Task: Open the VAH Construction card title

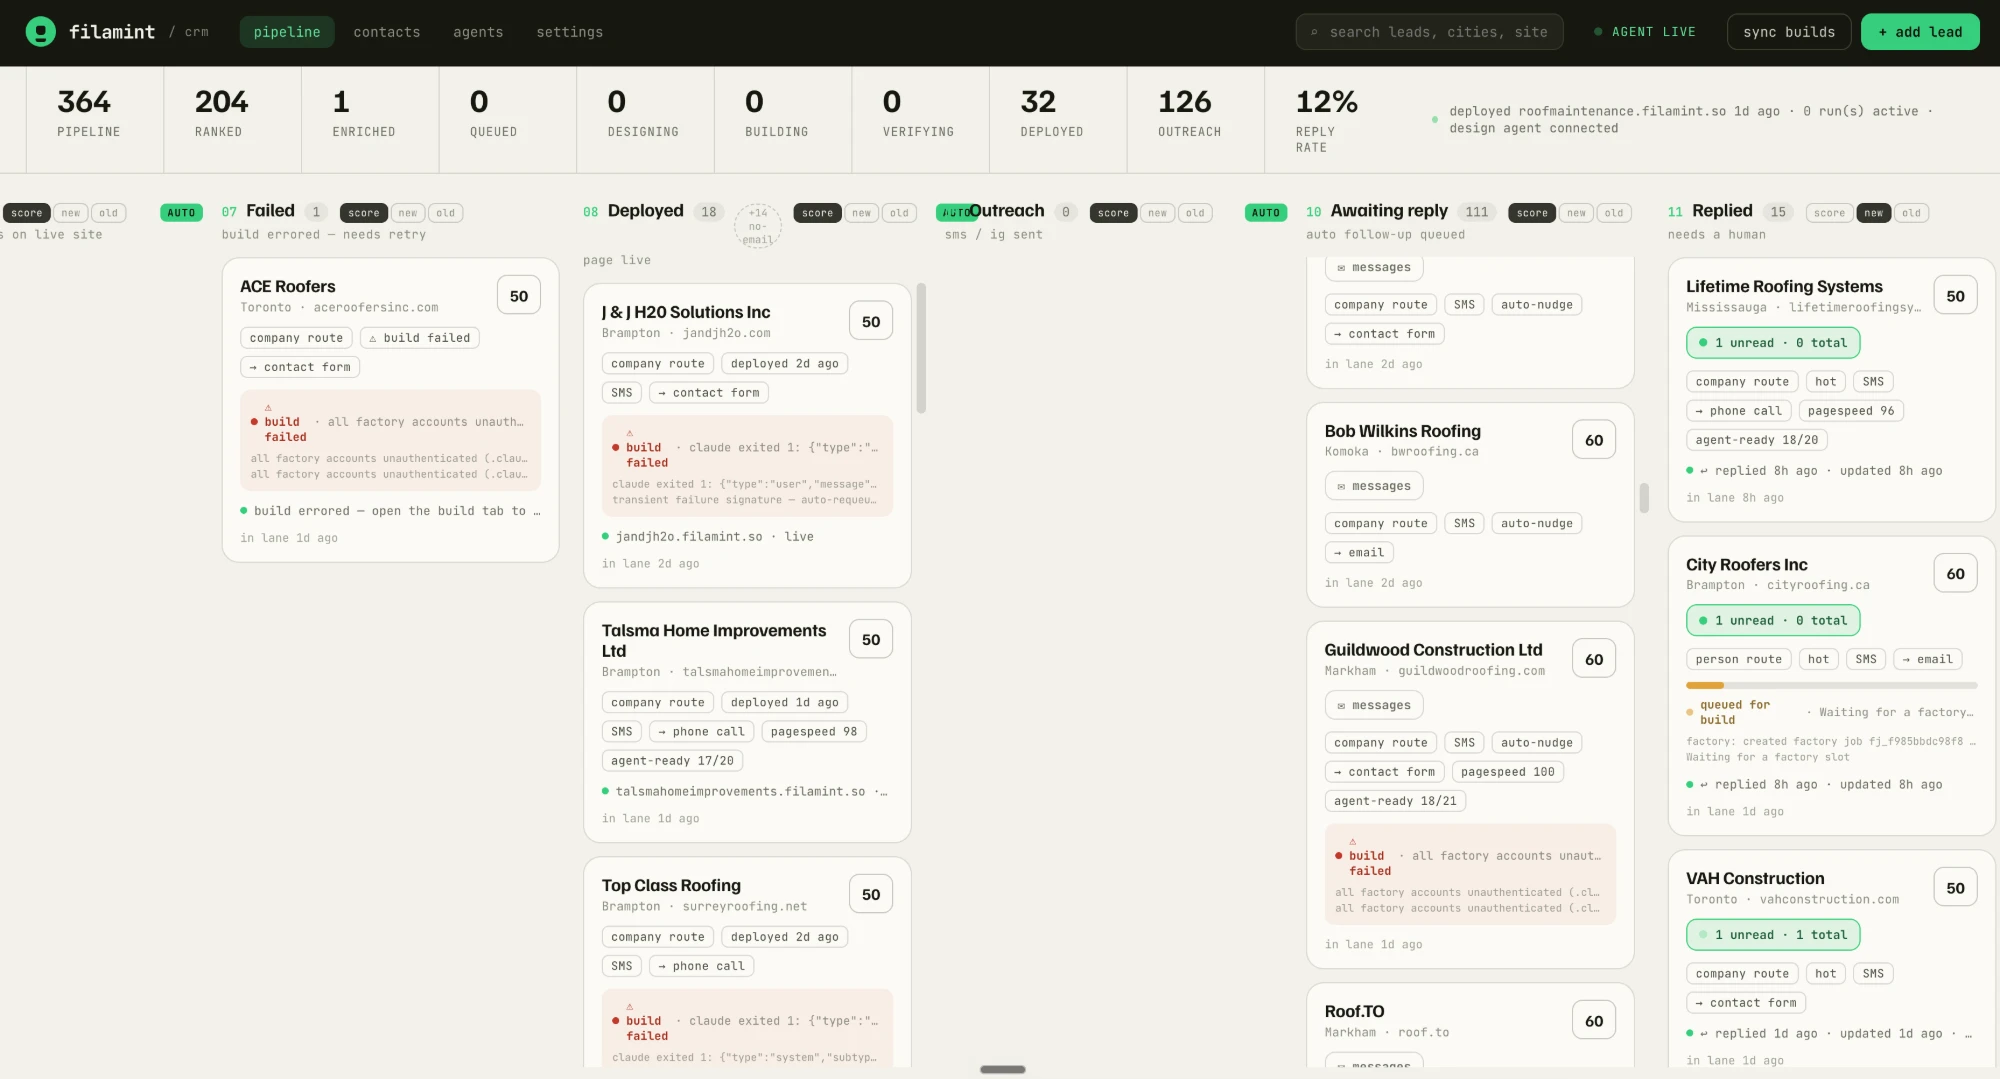Action: pos(1755,879)
